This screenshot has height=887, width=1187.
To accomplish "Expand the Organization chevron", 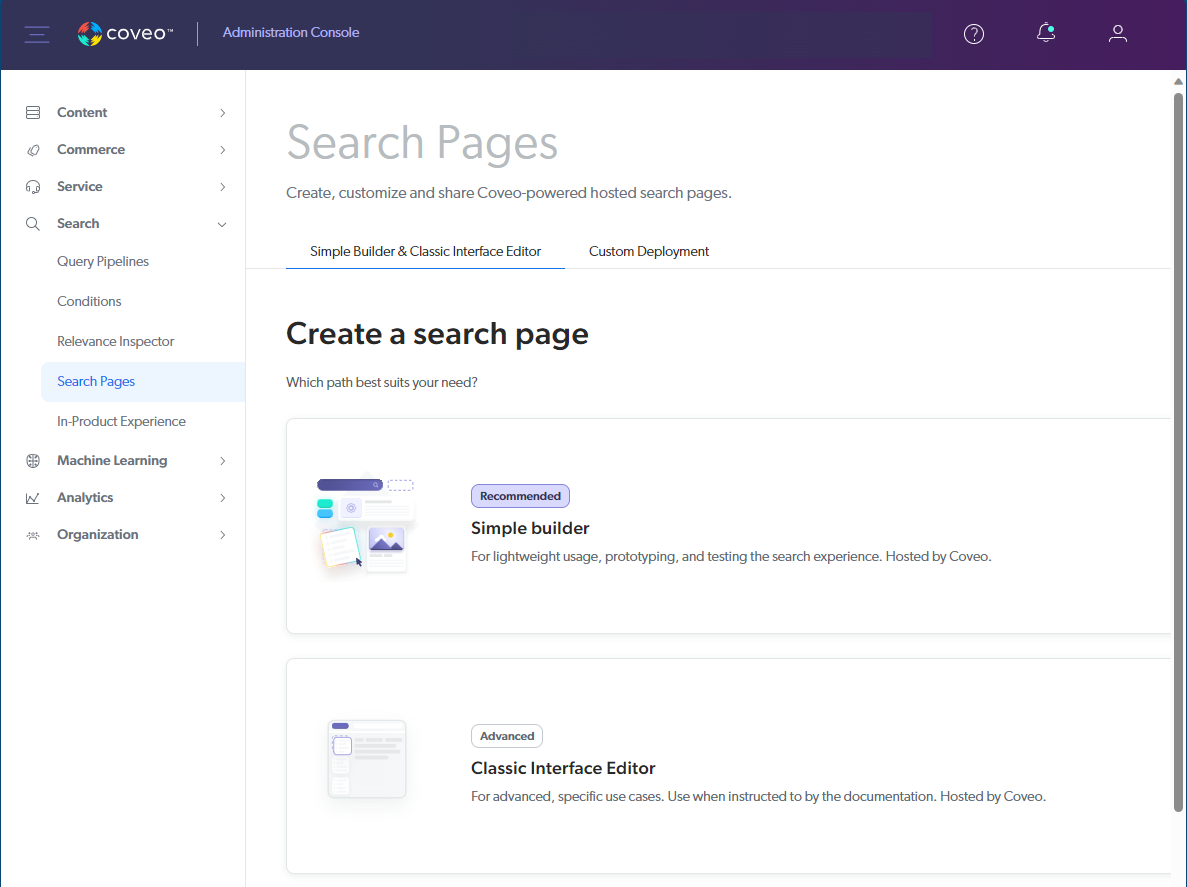I will [223, 535].
